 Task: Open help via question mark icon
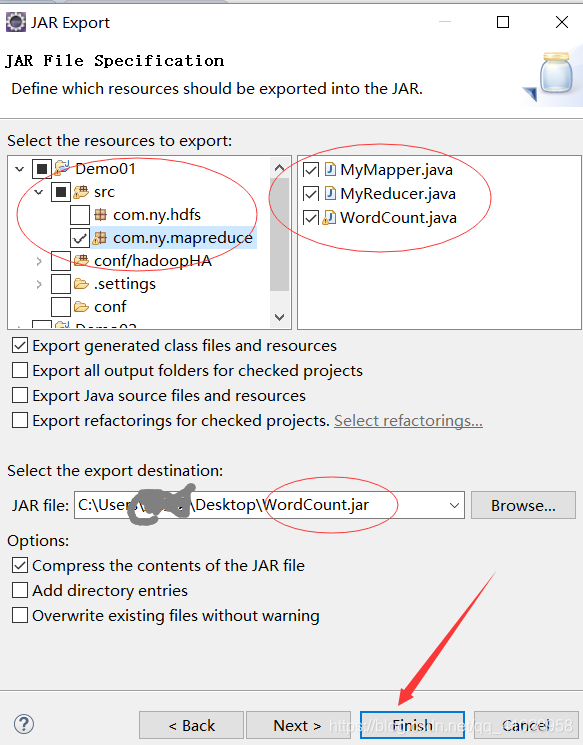[x=24, y=724]
